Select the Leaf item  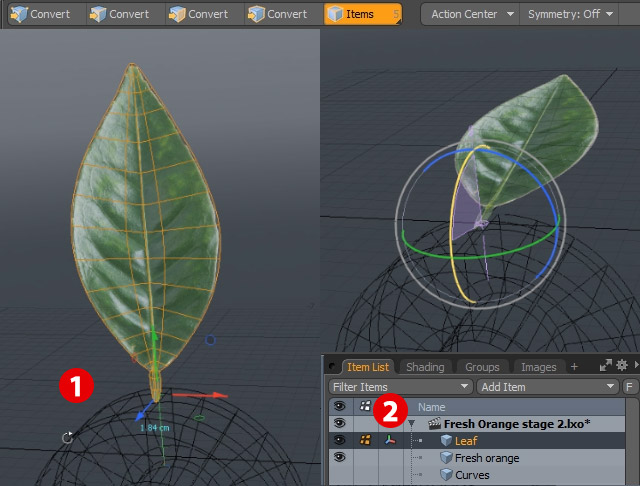click(466, 441)
